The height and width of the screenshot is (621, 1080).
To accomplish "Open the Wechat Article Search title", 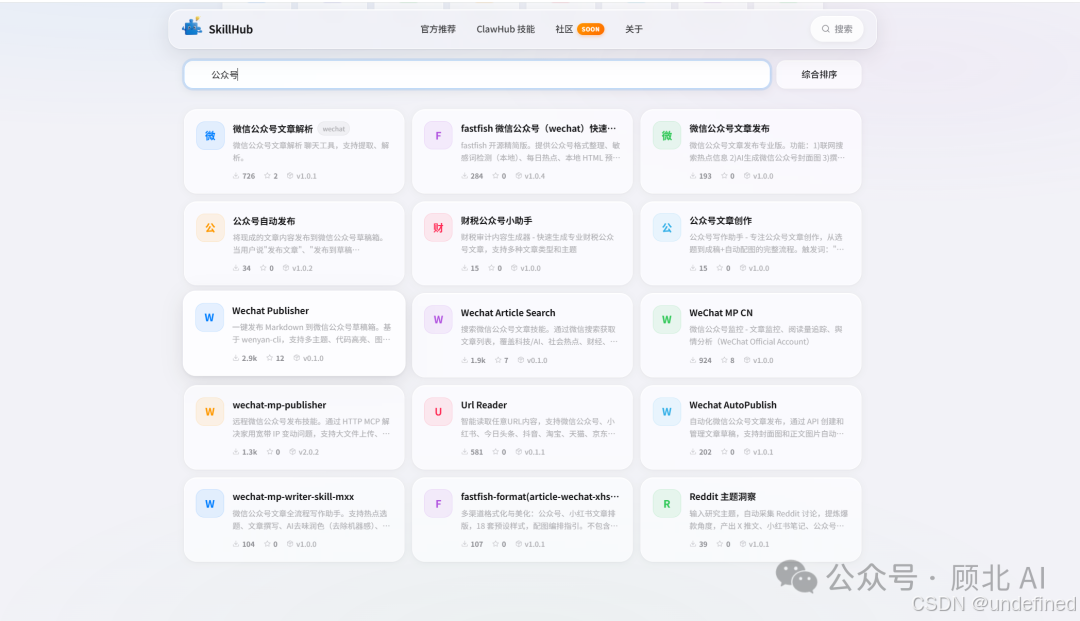I will (508, 313).
